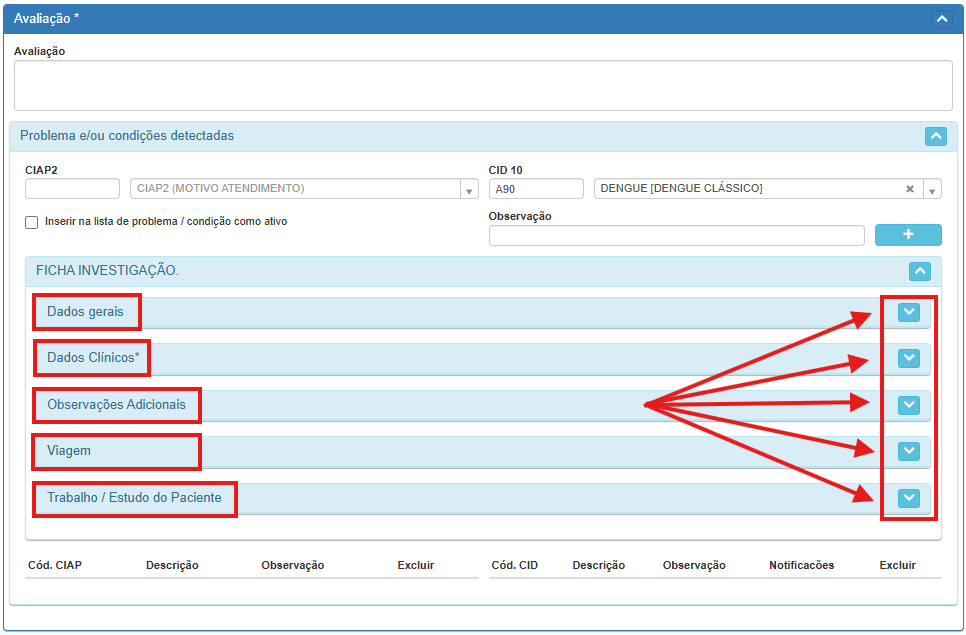The image size is (966, 635).
Task: Expand the Viagem section chevron
Action: (x=908, y=451)
